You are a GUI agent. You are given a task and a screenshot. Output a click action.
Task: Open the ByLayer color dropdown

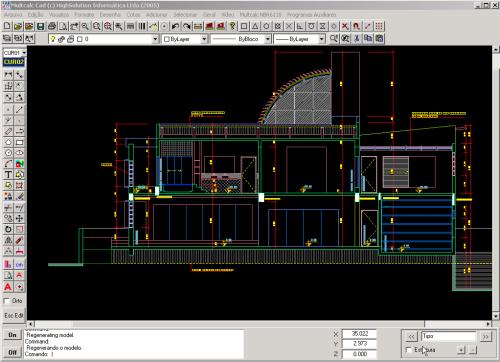(204, 39)
